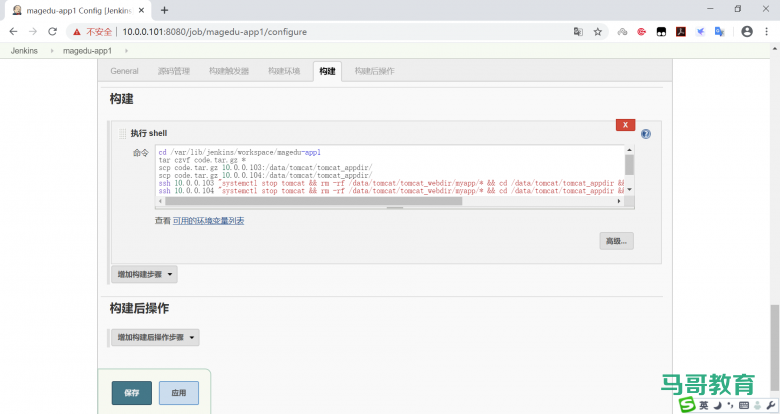The width and height of the screenshot is (780, 414).
Task: Go to Jenkins breadcrumb home
Action: tap(24, 51)
